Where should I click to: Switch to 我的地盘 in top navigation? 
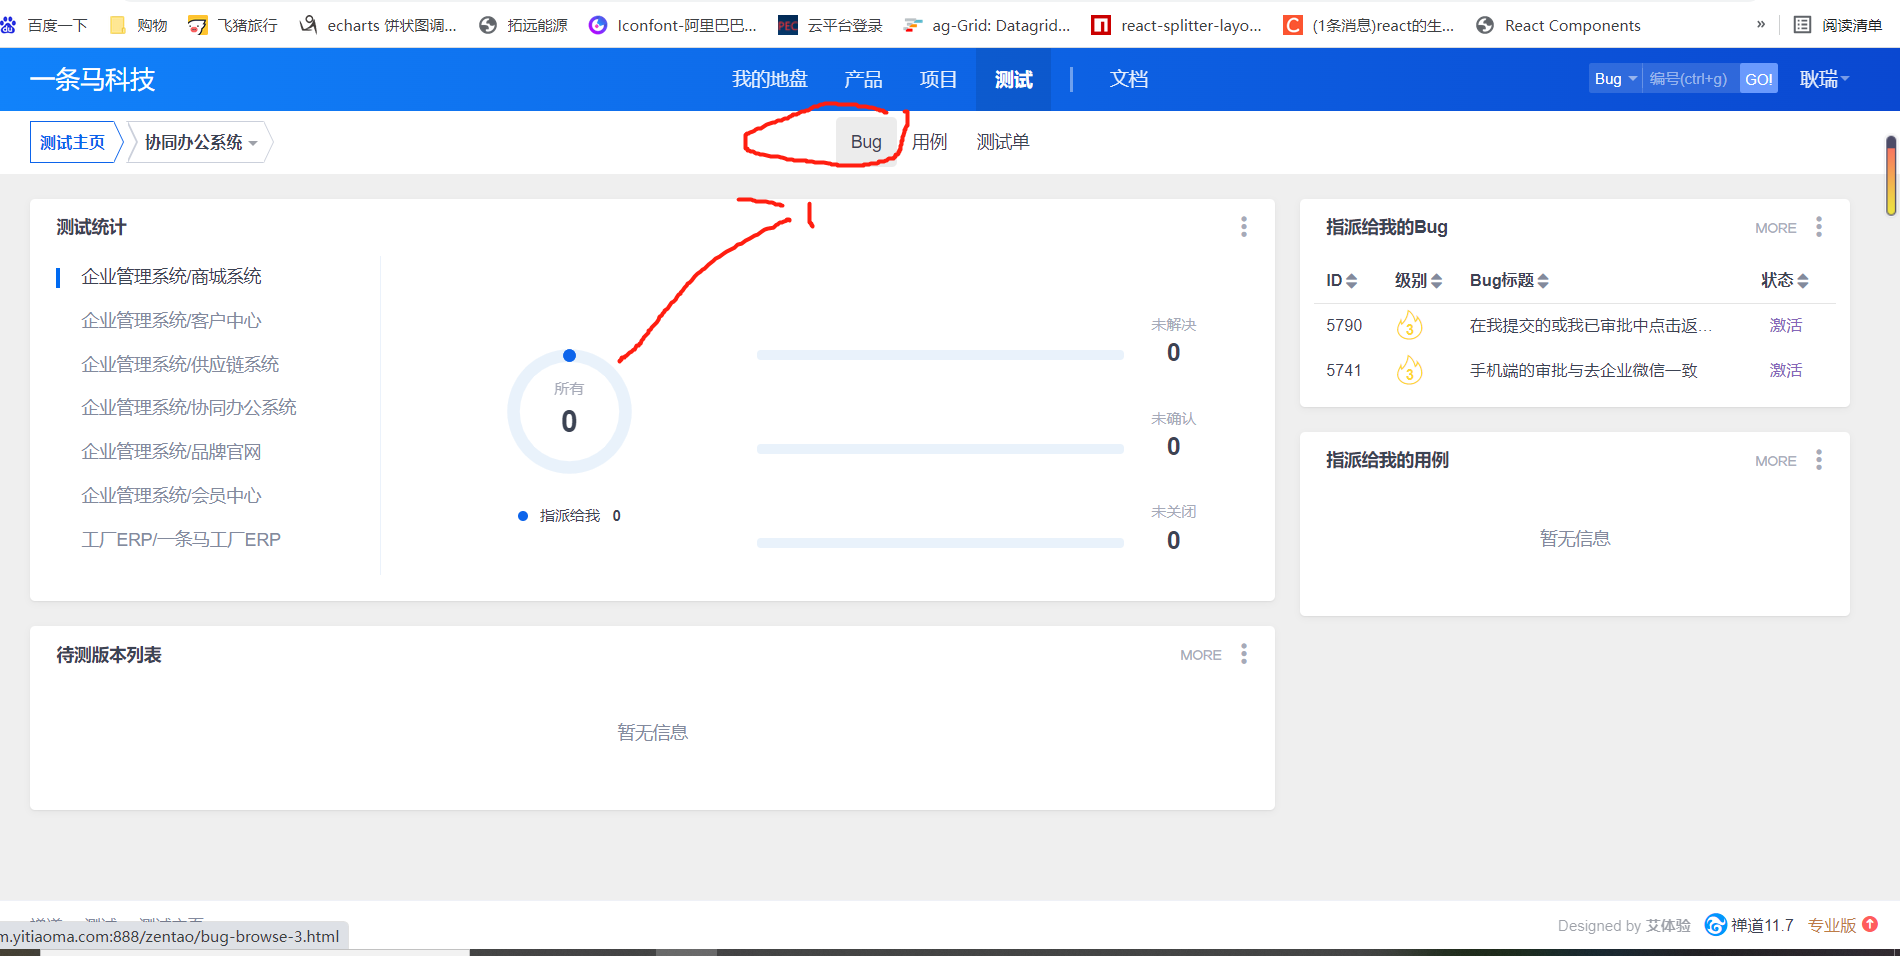(770, 79)
